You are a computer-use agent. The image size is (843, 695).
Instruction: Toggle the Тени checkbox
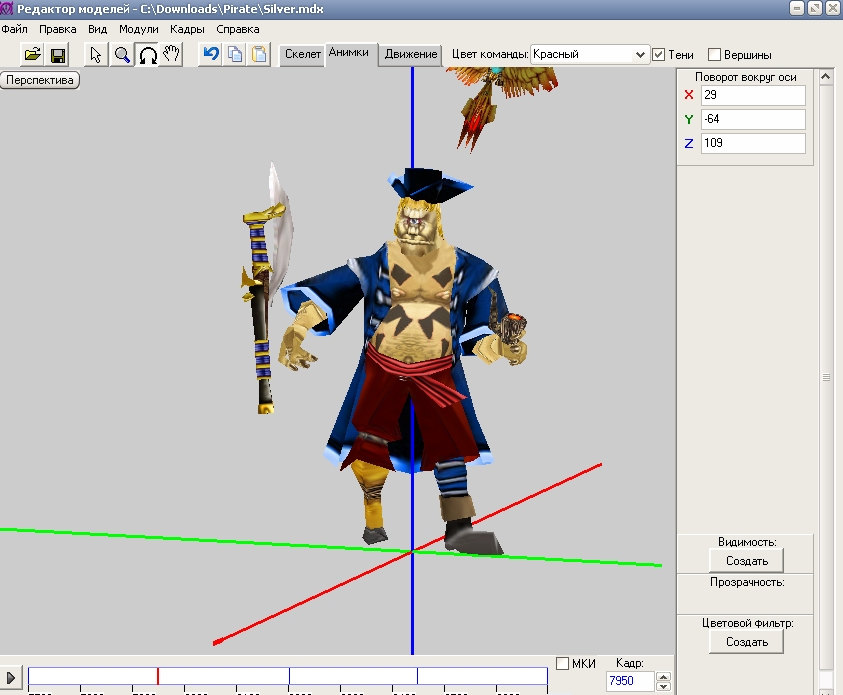(659, 54)
